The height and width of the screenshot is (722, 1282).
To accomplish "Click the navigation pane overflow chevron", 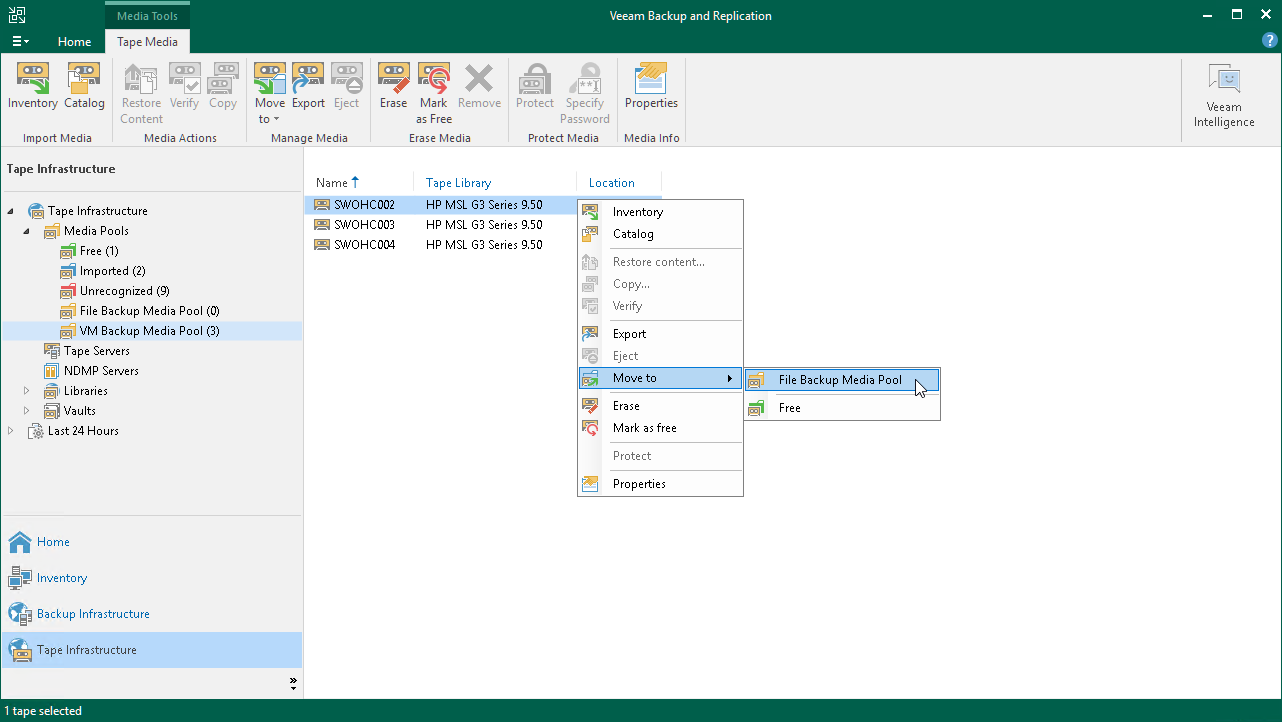I will (293, 684).
